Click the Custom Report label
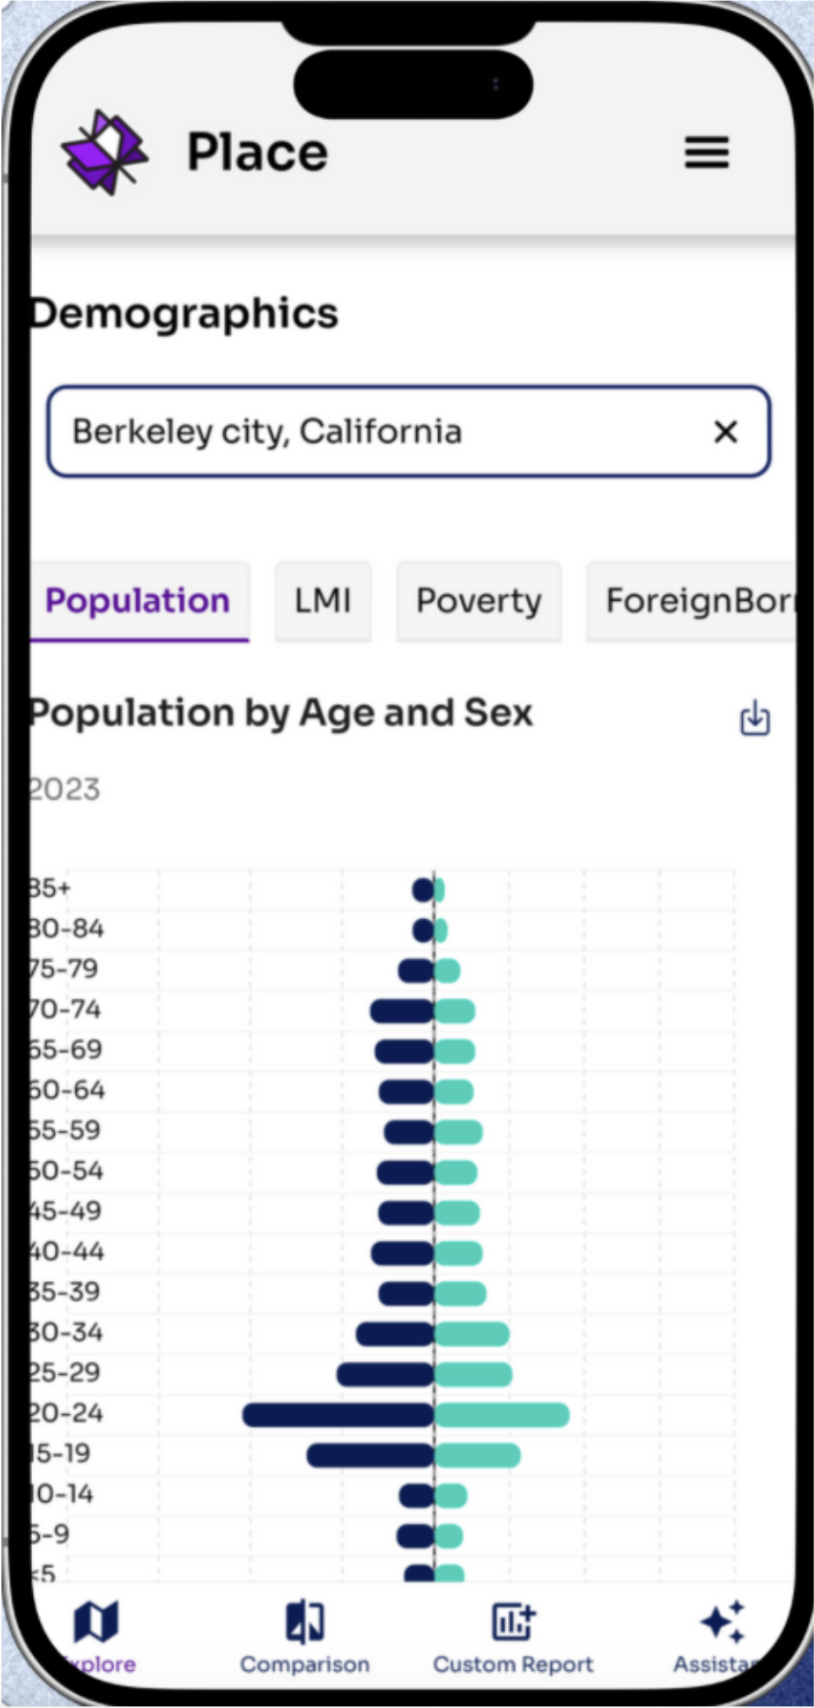The image size is (814, 1708). [x=513, y=1665]
